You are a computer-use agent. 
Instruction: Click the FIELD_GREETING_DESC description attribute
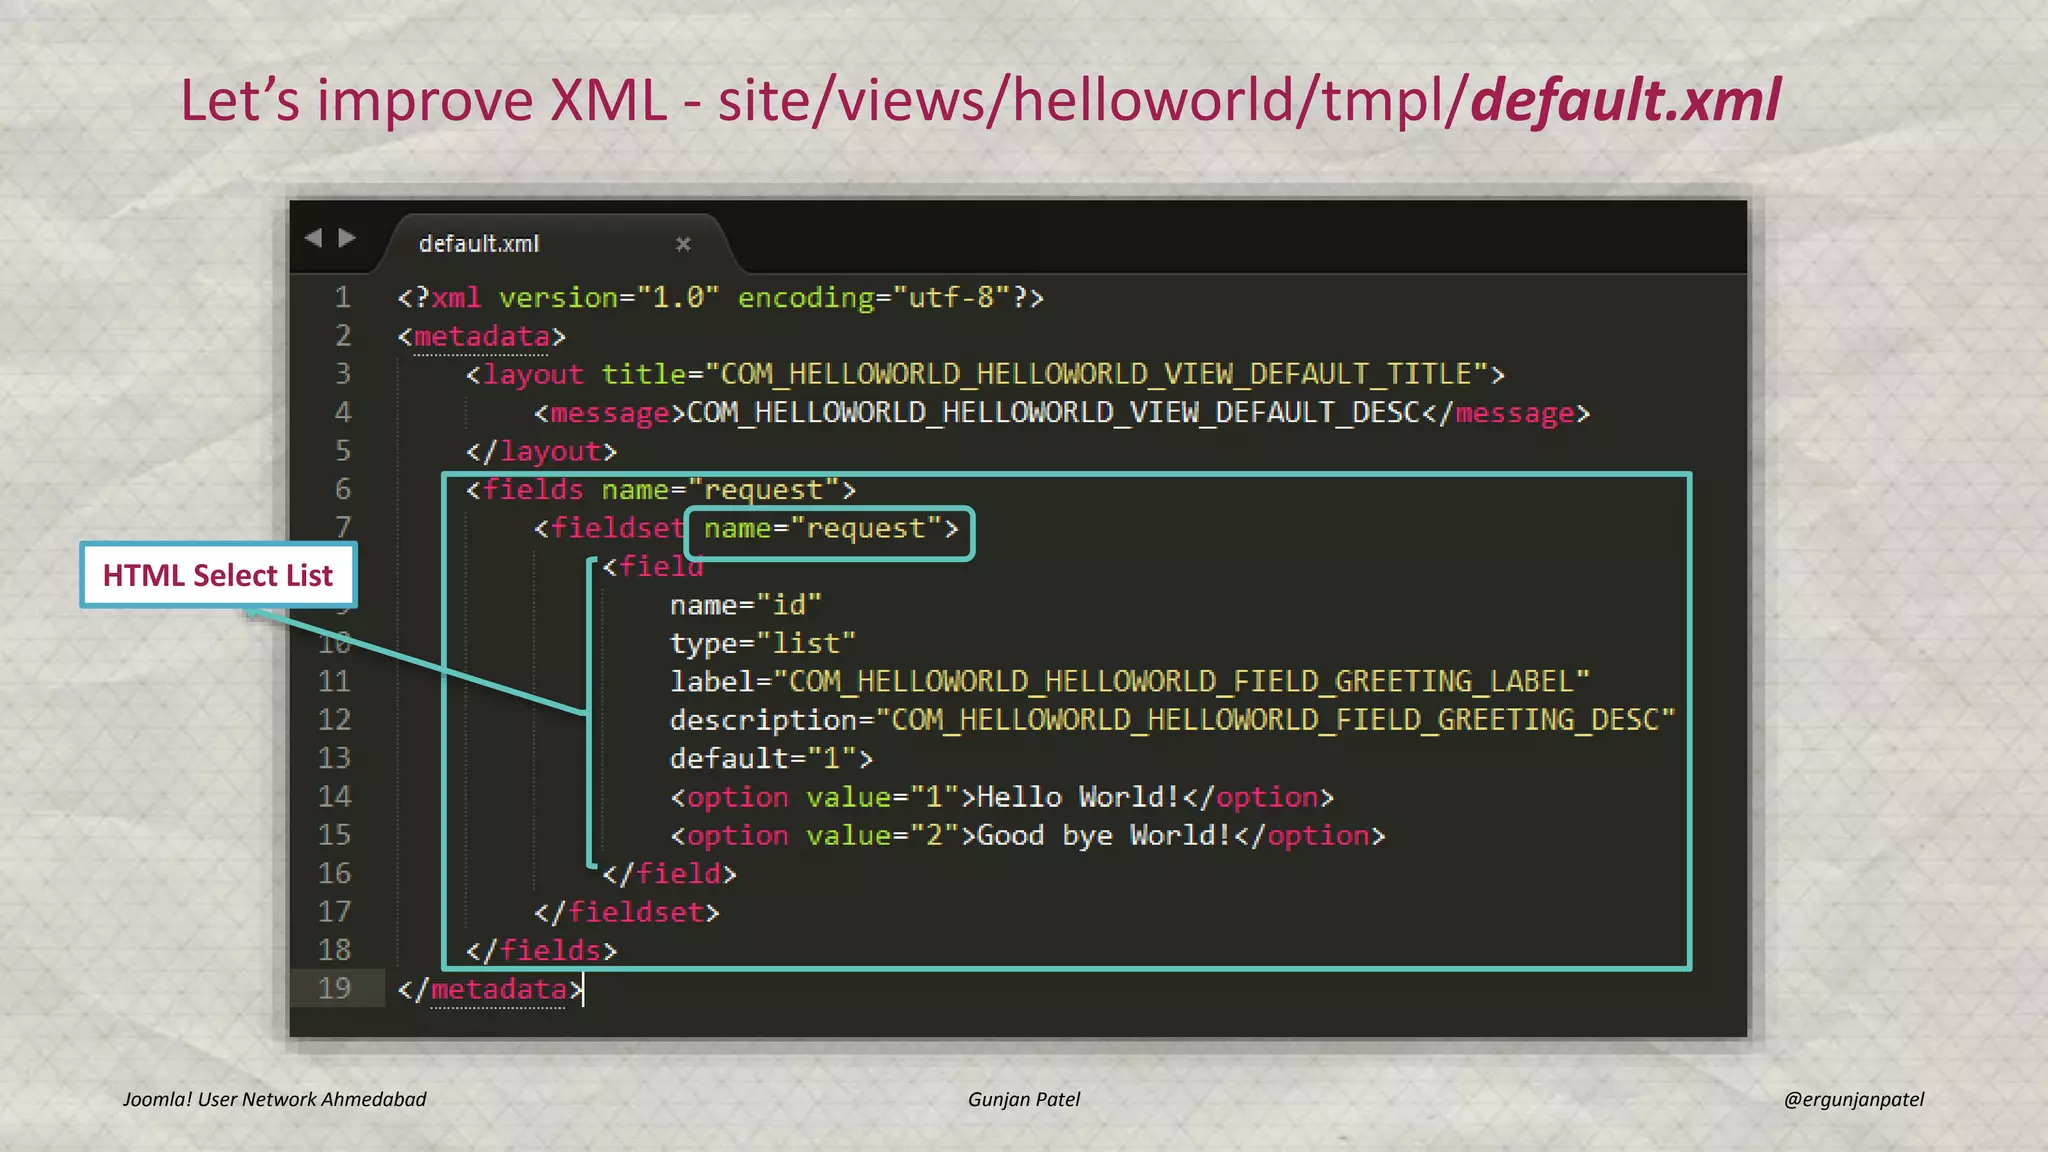1172,721
